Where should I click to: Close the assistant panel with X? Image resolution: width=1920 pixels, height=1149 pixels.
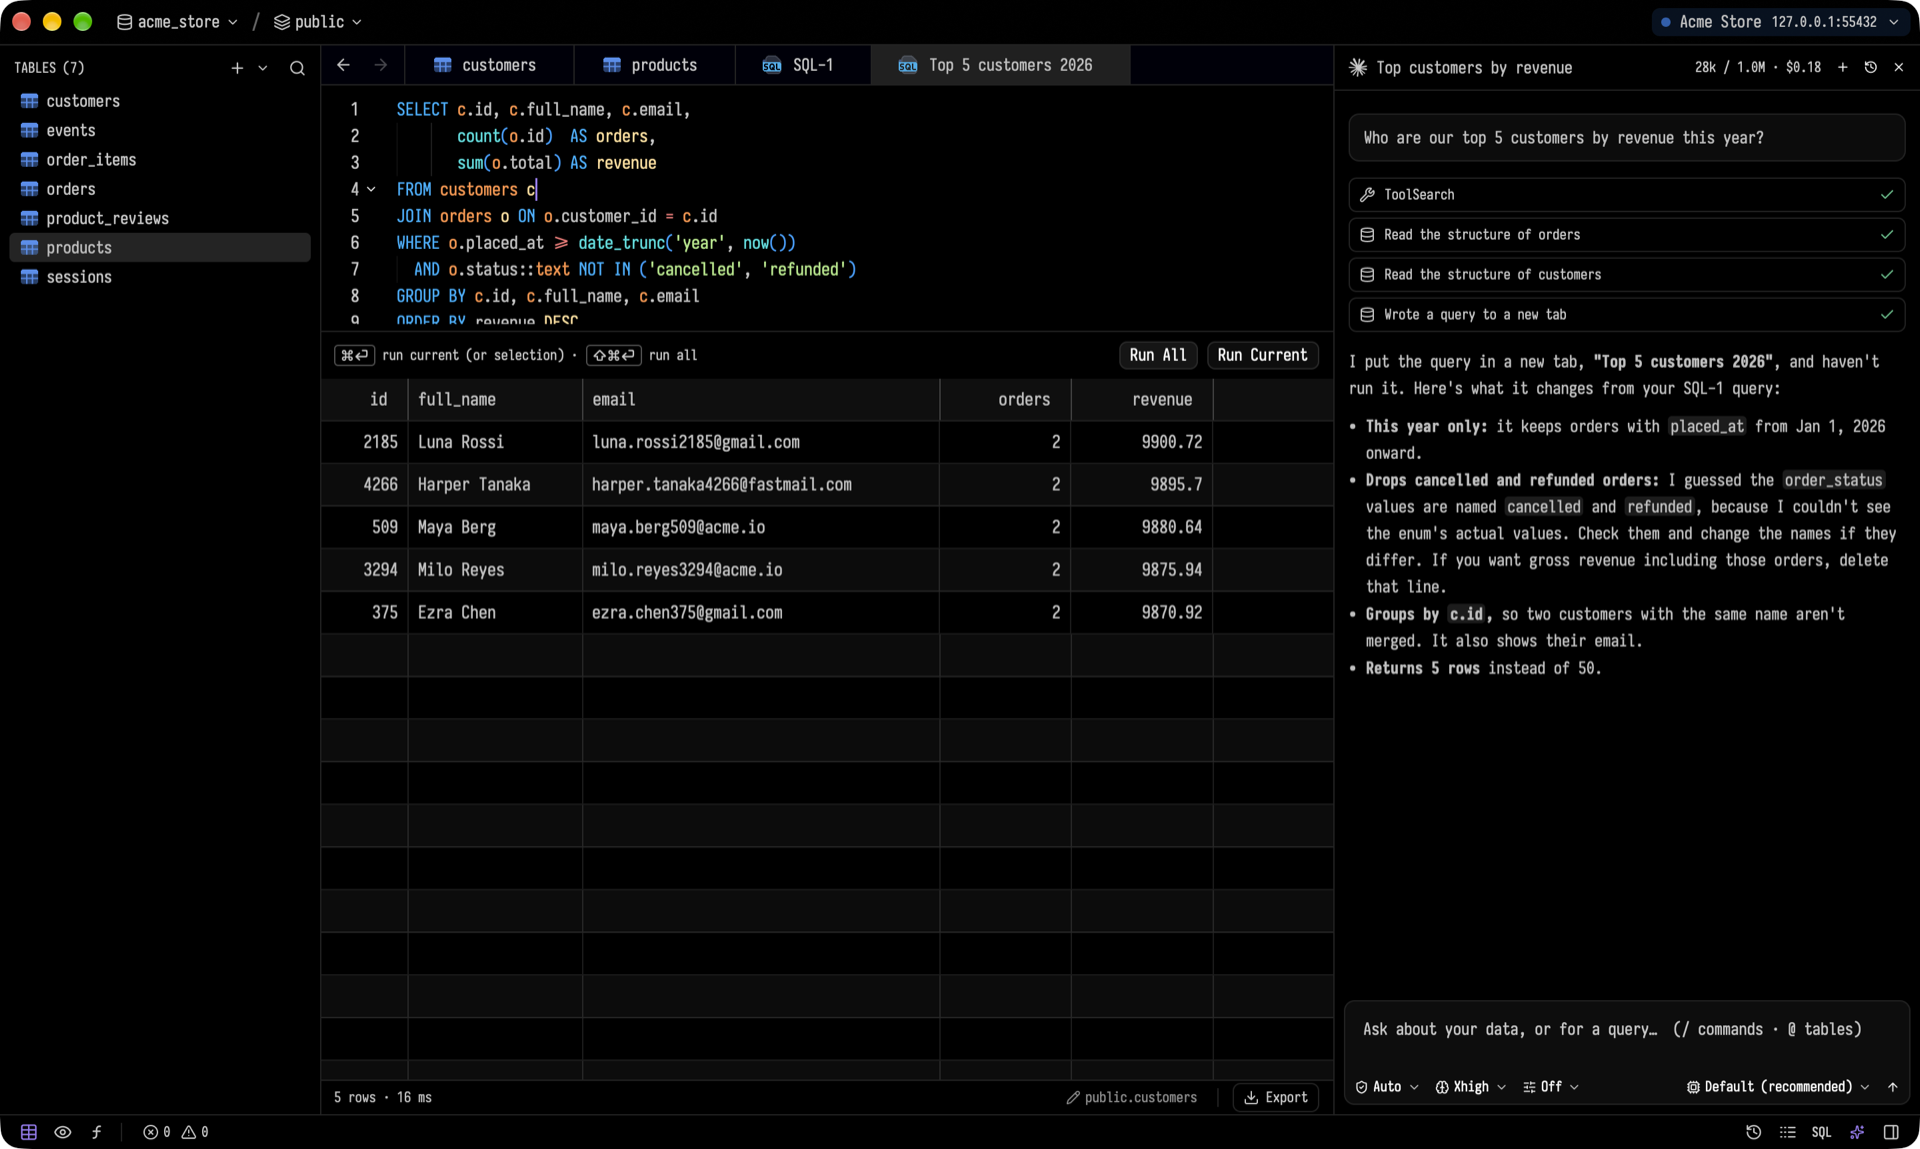pos(1899,67)
